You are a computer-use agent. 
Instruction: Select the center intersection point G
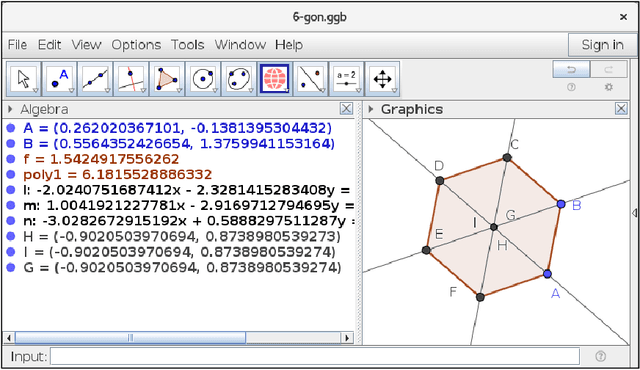click(x=493, y=227)
